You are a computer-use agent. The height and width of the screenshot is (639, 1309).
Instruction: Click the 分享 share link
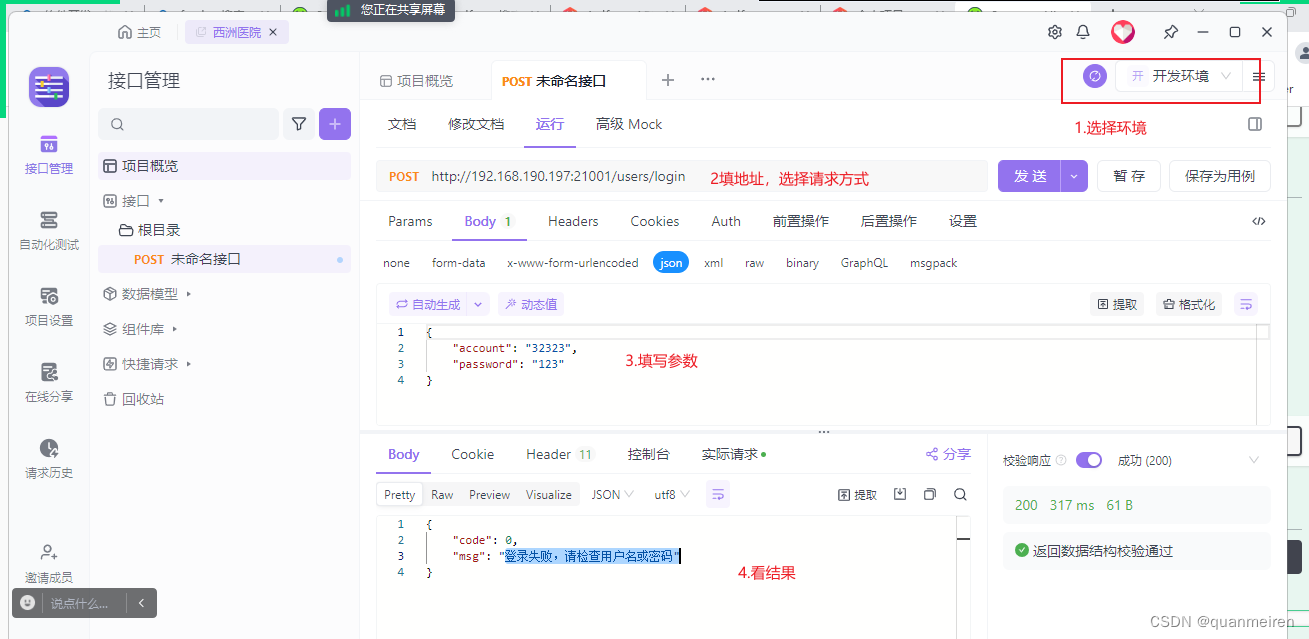click(x=948, y=454)
